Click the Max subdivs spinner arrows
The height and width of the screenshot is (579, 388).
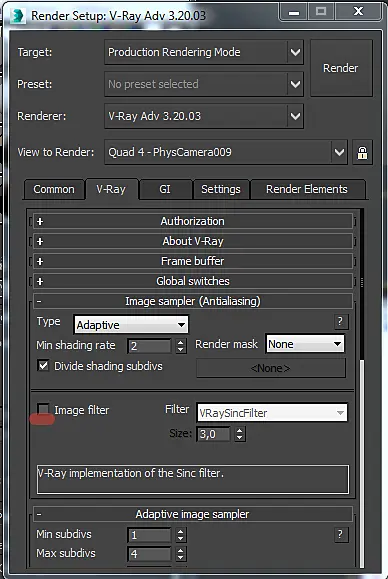(181, 554)
